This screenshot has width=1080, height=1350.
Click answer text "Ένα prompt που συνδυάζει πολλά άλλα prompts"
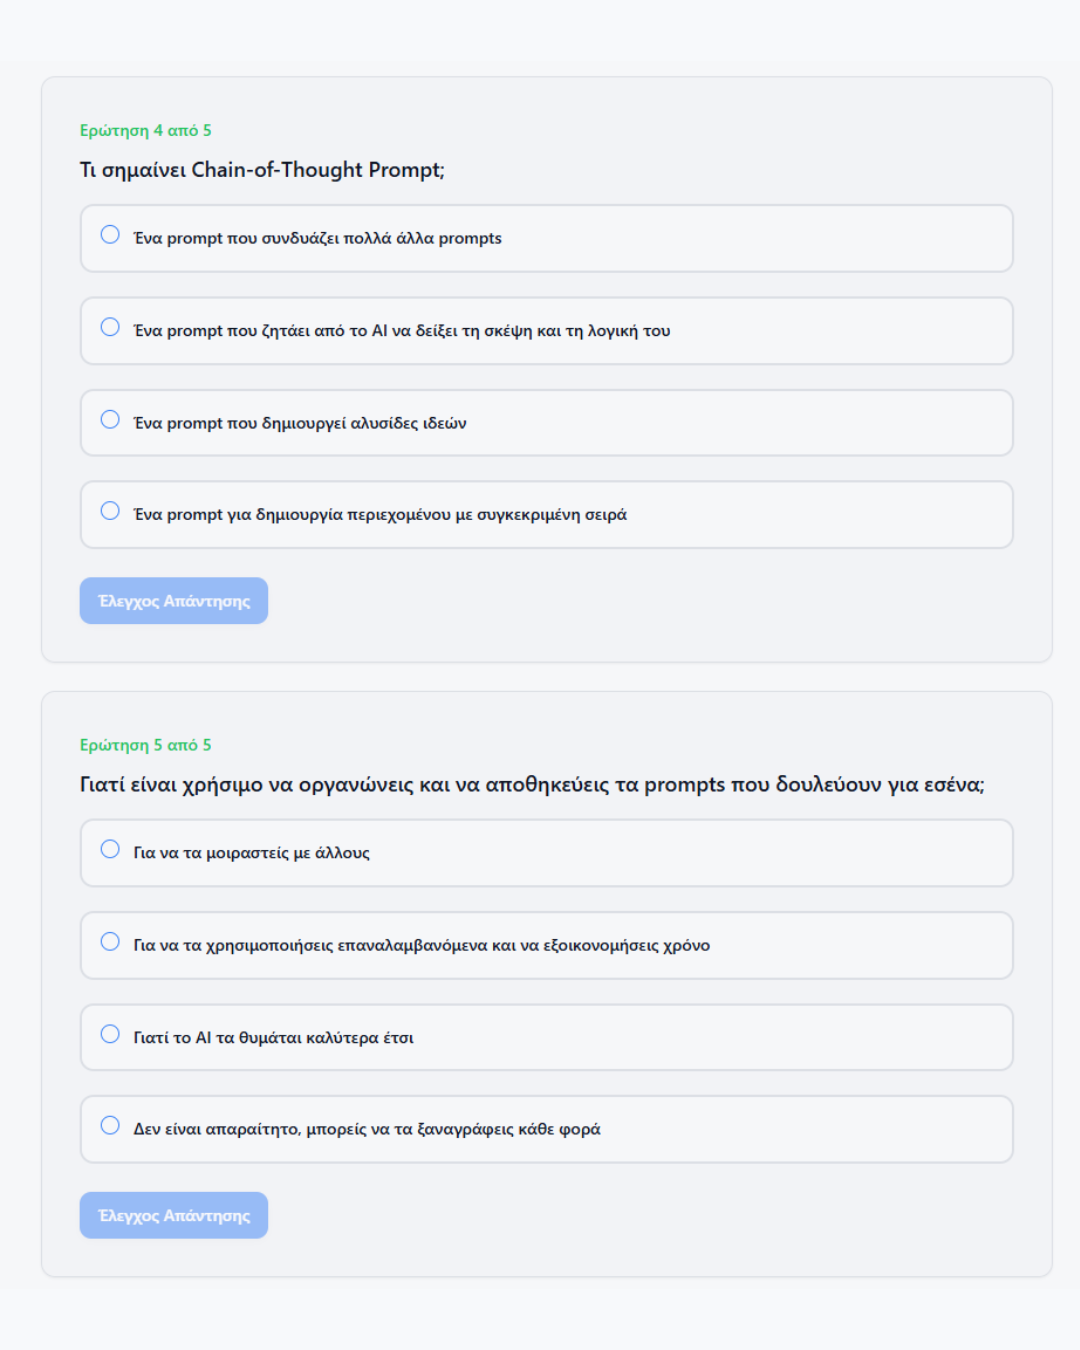pyautogui.click(x=318, y=238)
